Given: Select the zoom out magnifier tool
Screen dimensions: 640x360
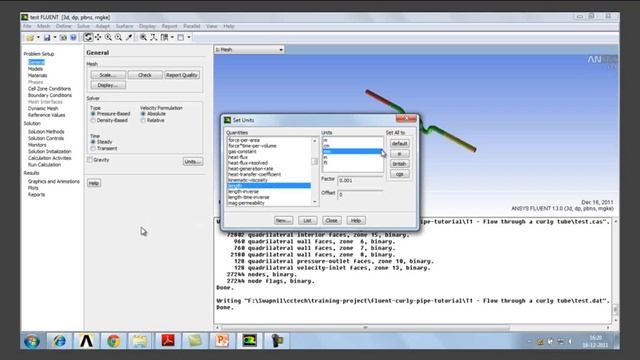Looking at the screenshot, I should pos(118,38).
